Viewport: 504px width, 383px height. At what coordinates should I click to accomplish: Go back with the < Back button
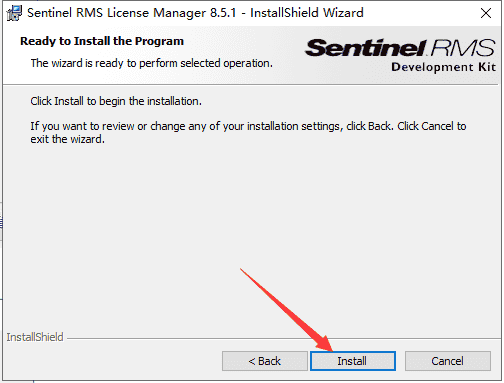coord(265,361)
